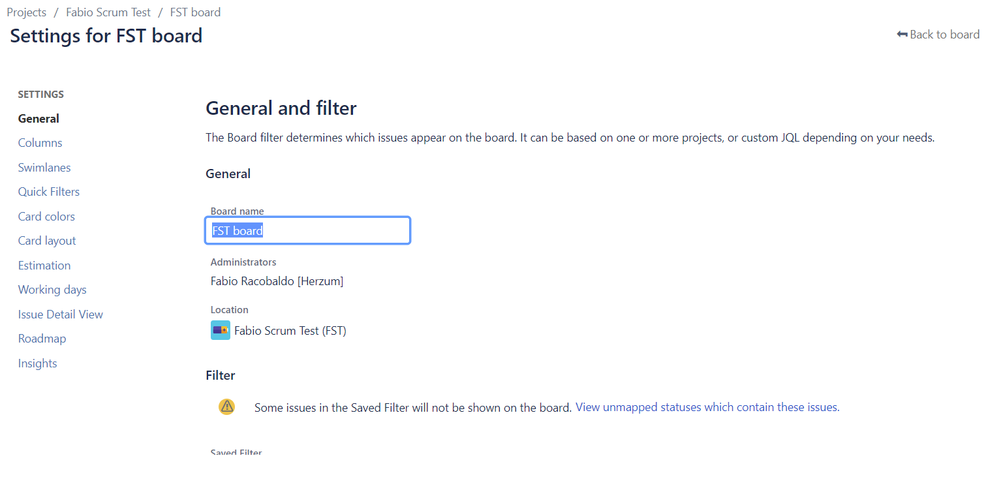
Task: Select Card layout in settings sidebar
Action: point(47,241)
